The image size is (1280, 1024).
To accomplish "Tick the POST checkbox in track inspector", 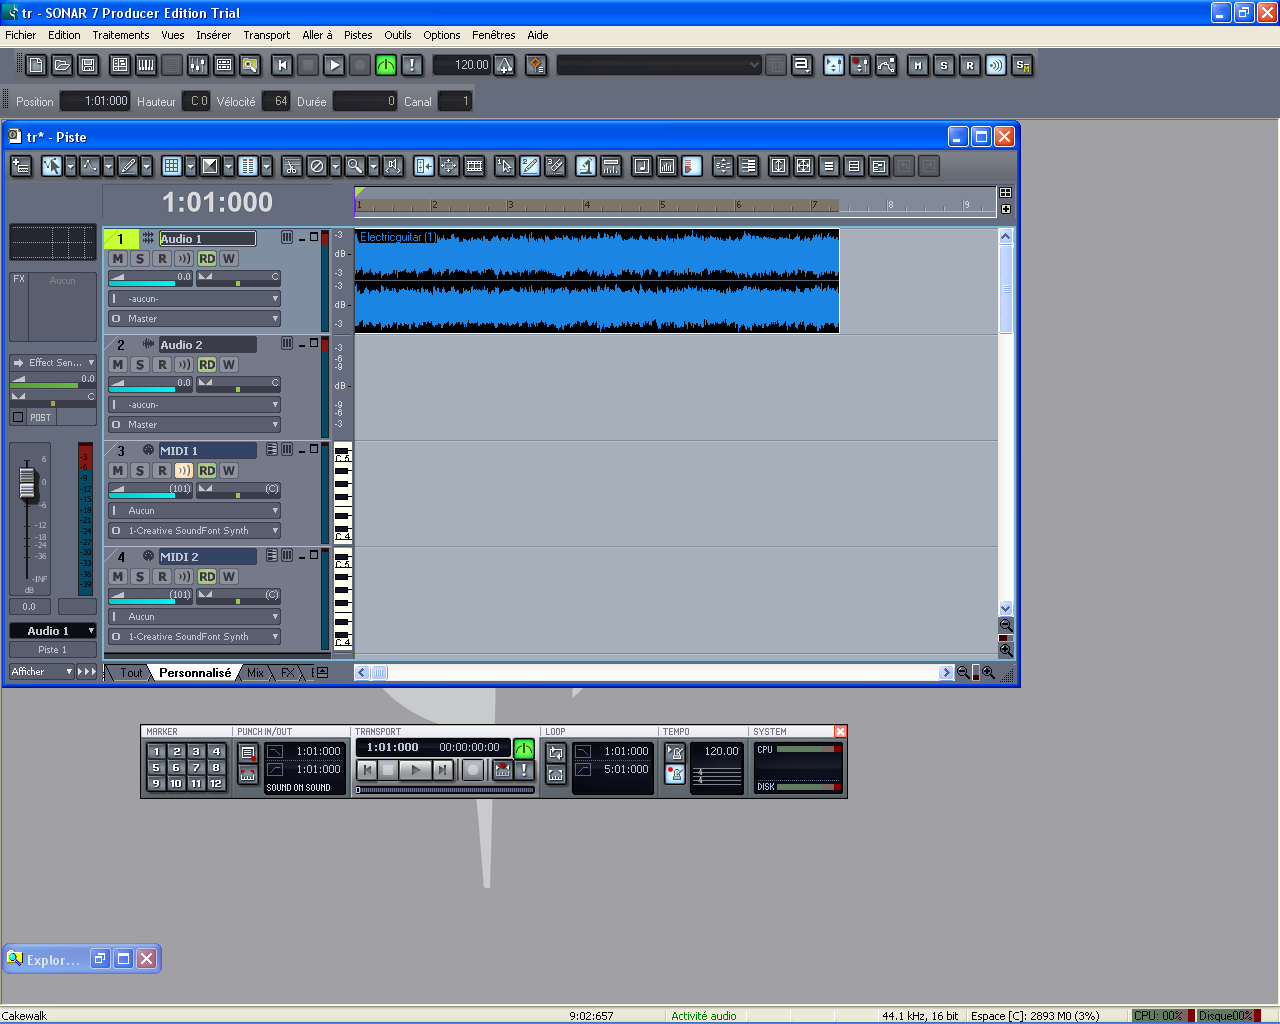I will point(18,417).
